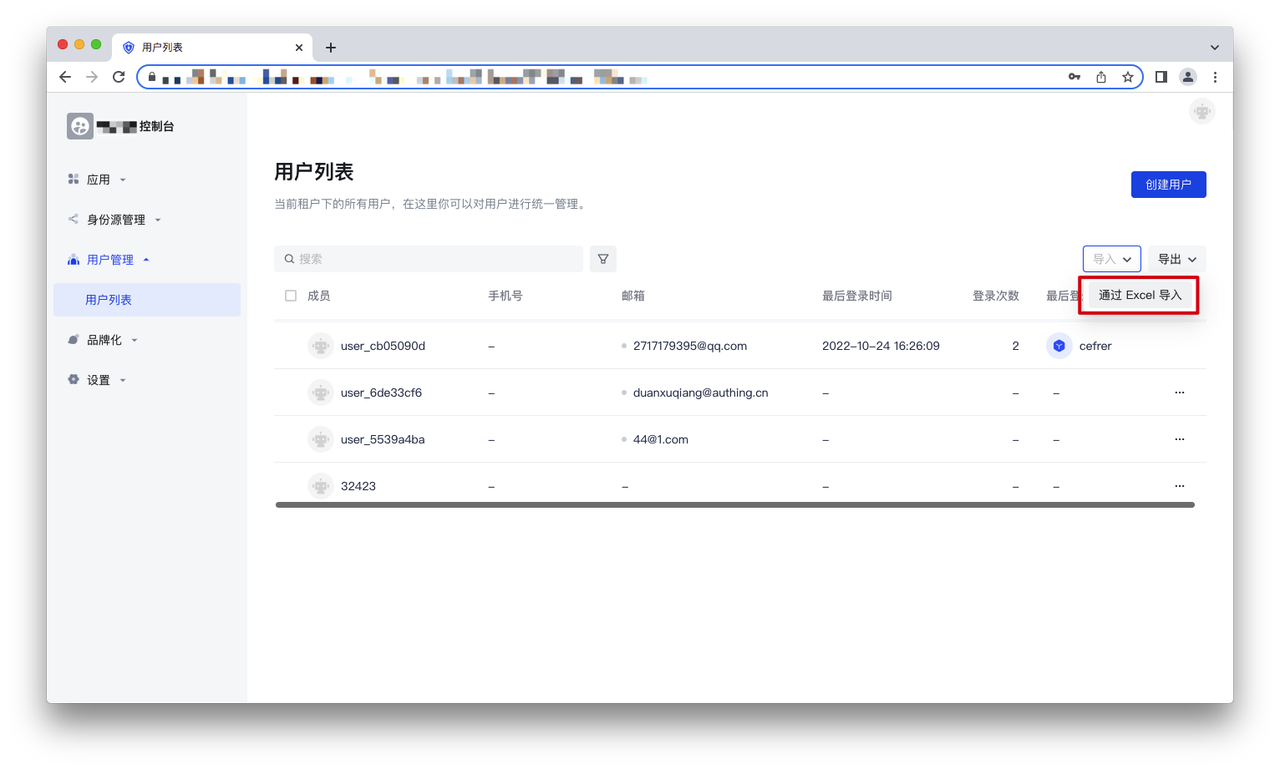
Task: Click the horizontal scrollbar under the table
Action: point(735,505)
